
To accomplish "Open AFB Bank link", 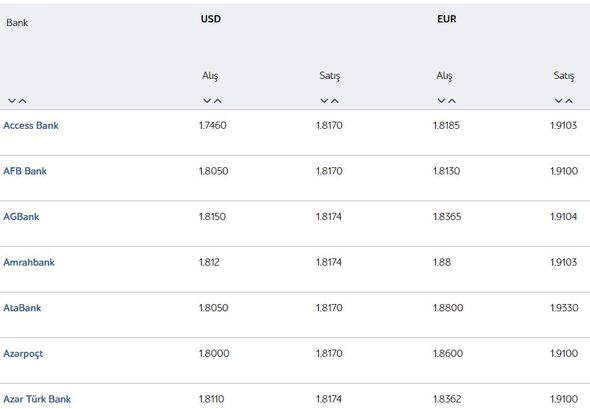I will click(25, 171).
